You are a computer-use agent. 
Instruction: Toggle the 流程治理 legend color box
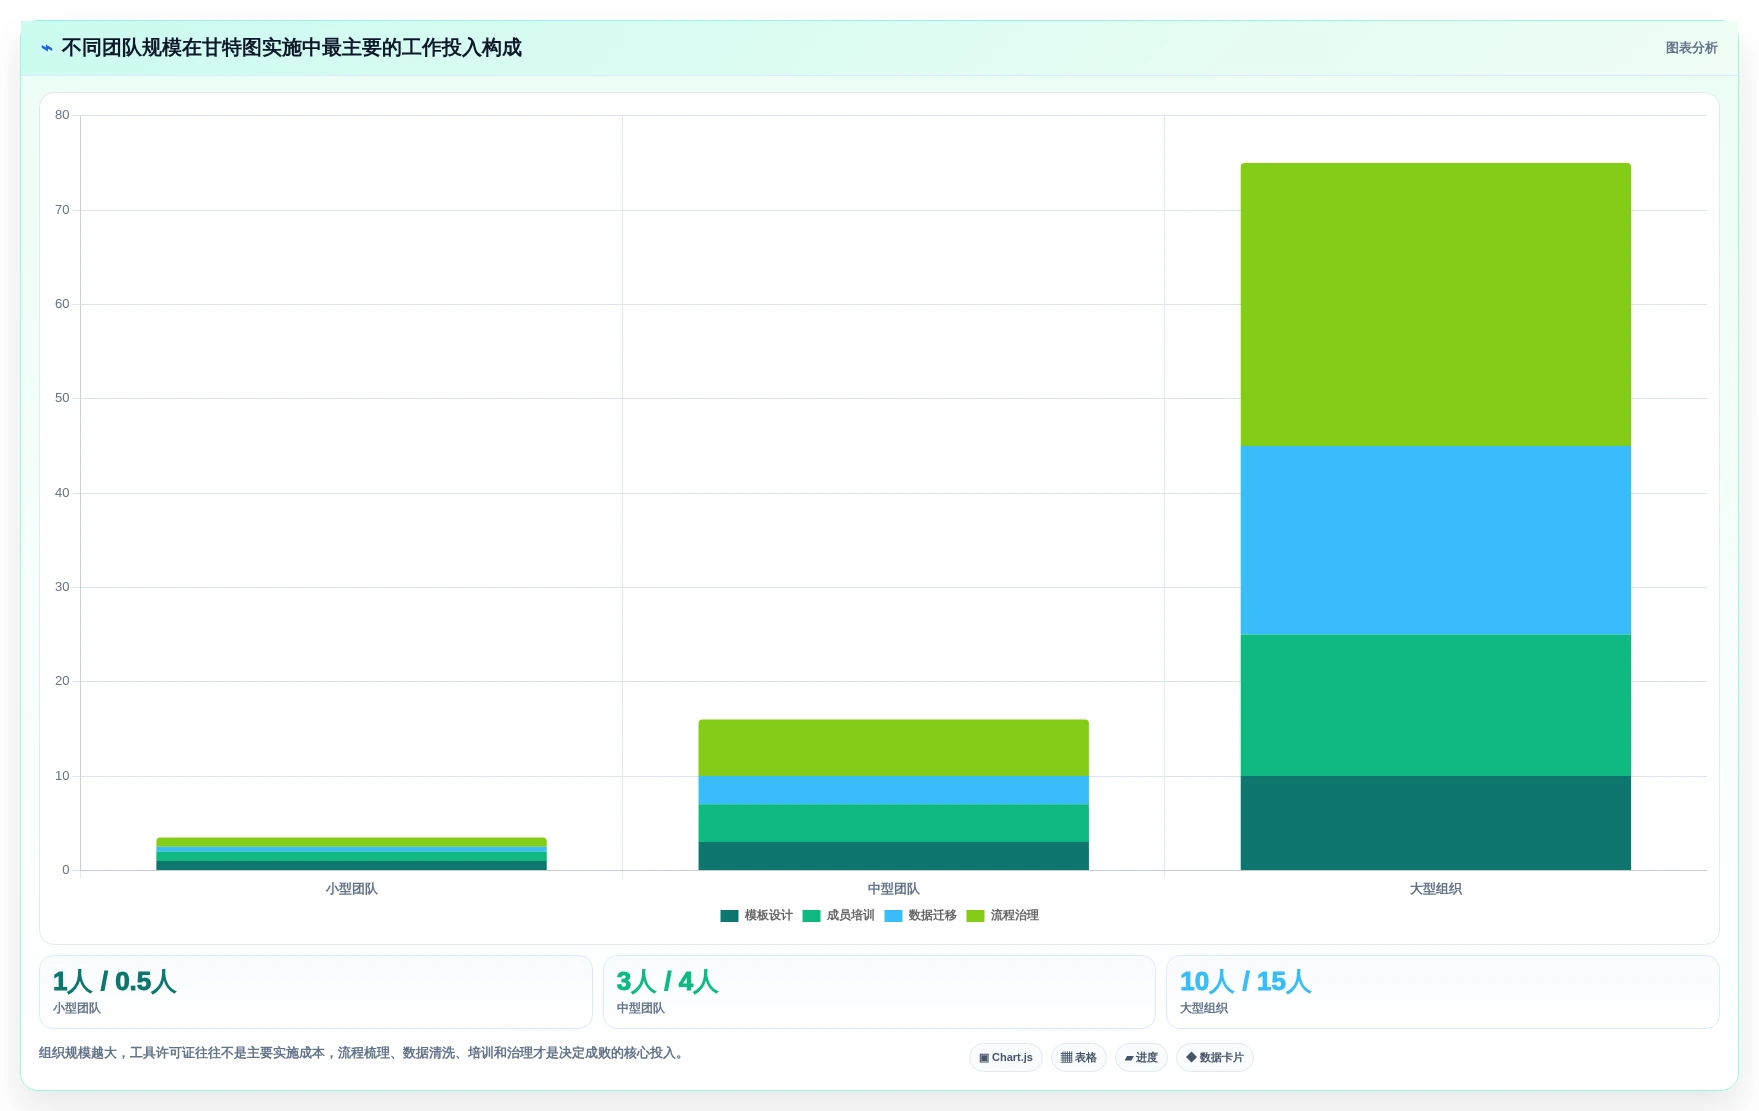[x=975, y=916]
